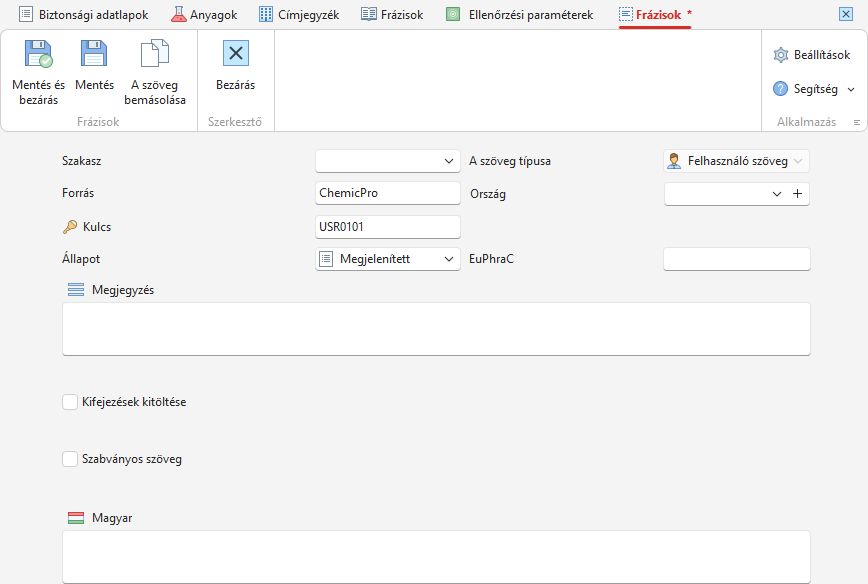Click the EuPhraC input field

pyautogui.click(x=737, y=259)
